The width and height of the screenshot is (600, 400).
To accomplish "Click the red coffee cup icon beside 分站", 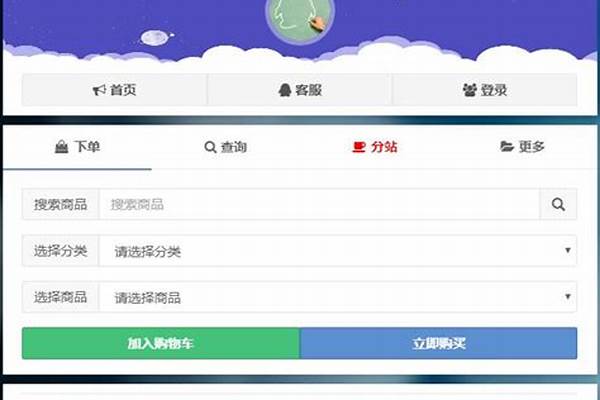I will point(359,147).
